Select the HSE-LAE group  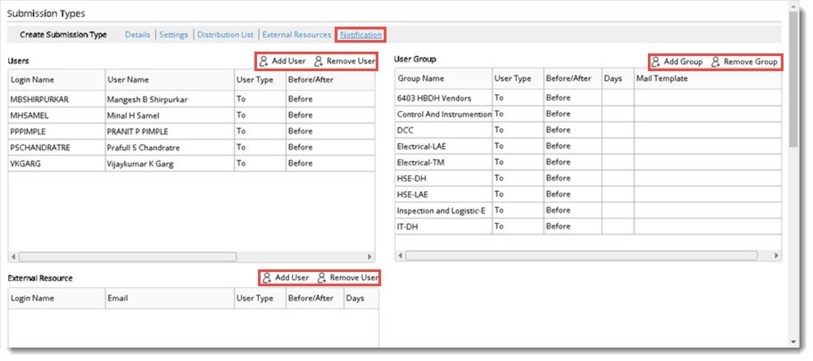[x=588, y=194]
